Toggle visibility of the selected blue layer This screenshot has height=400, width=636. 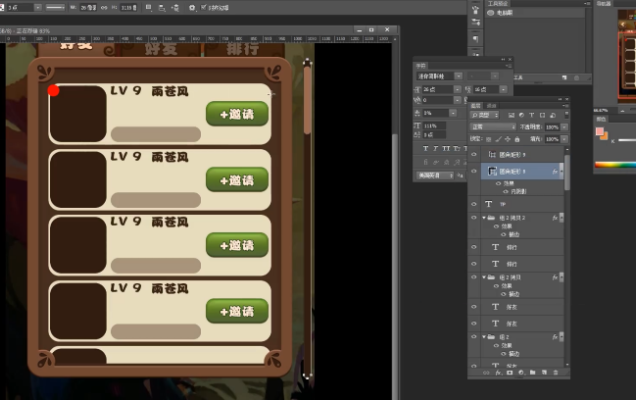coord(474,172)
